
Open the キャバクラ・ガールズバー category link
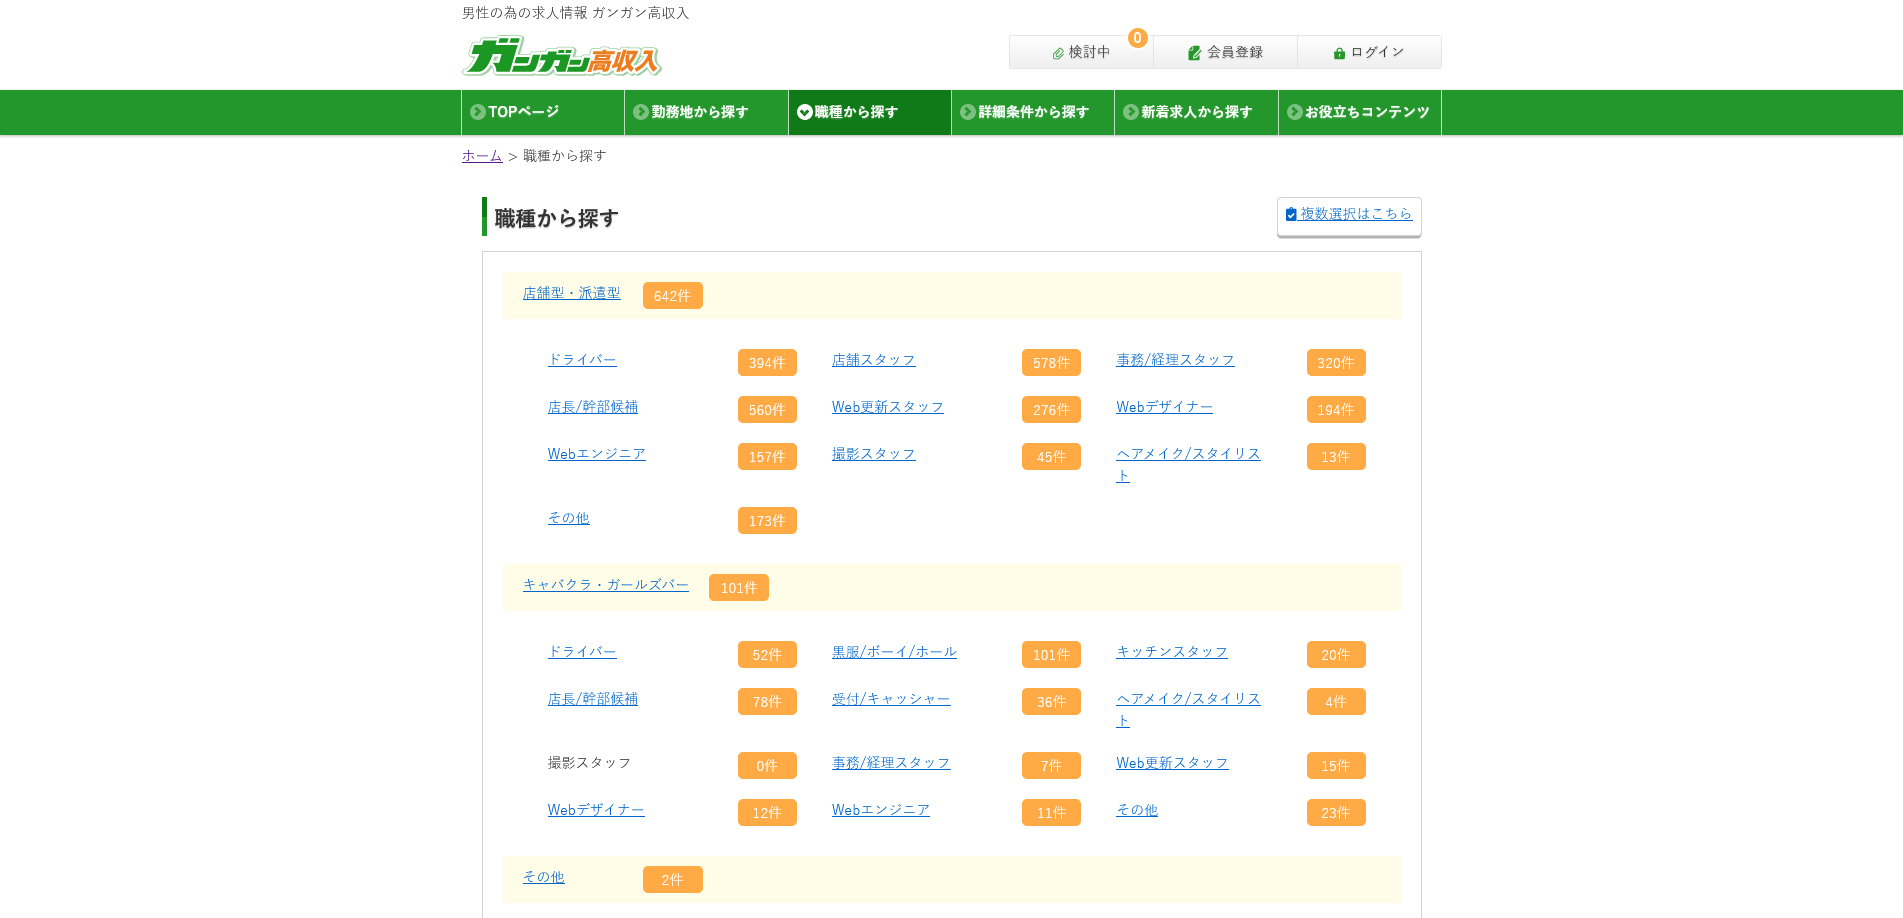click(x=606, y=585)
